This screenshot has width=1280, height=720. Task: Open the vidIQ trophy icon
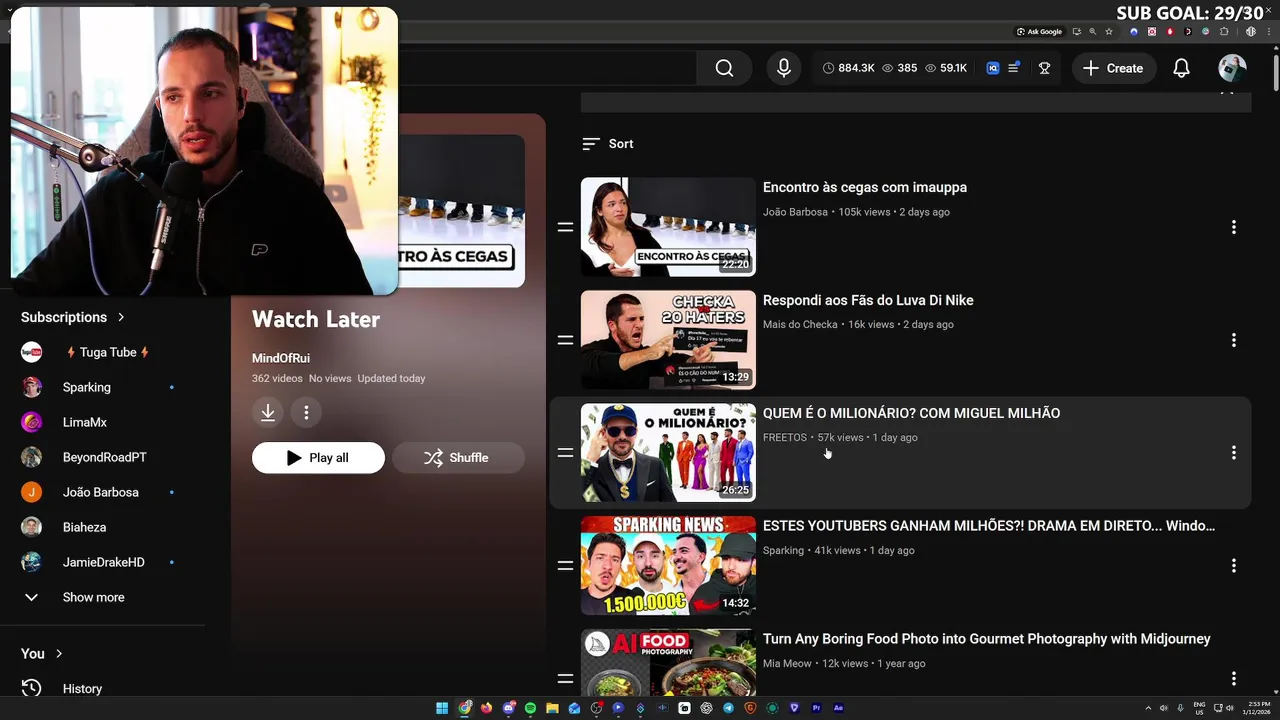pyautogui.click(x=1044, y=68)
